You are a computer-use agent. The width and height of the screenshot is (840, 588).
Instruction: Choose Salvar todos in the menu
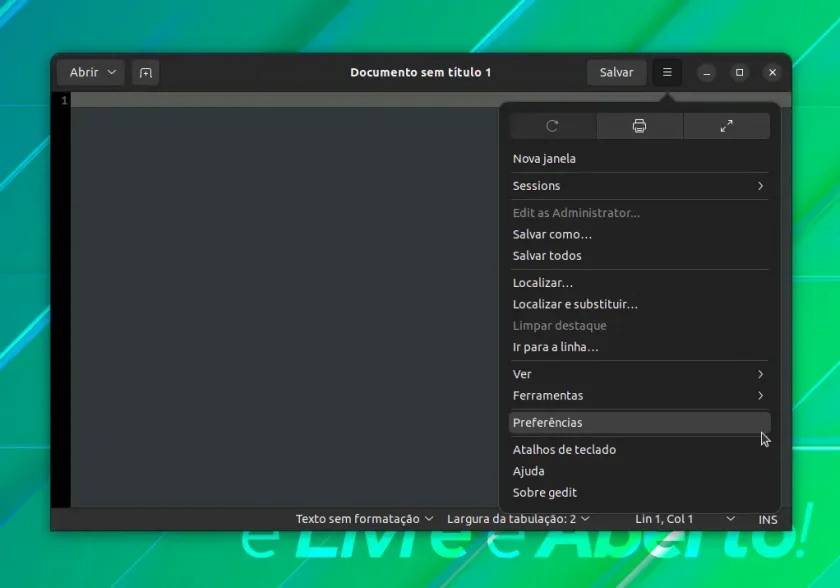tap(640, 255)
